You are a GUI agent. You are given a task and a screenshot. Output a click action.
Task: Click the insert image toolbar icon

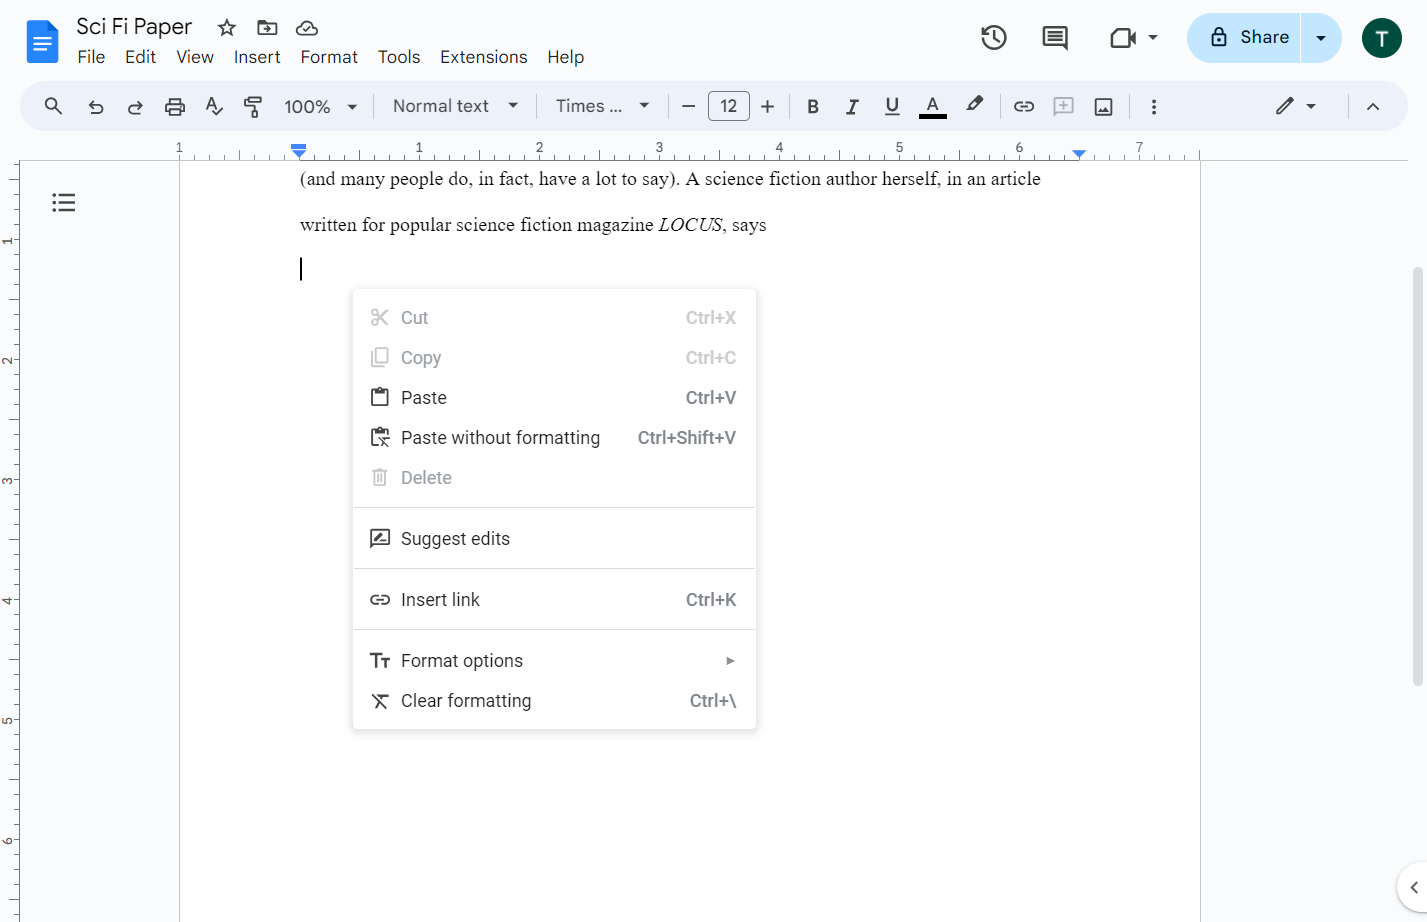(1104, 107)
